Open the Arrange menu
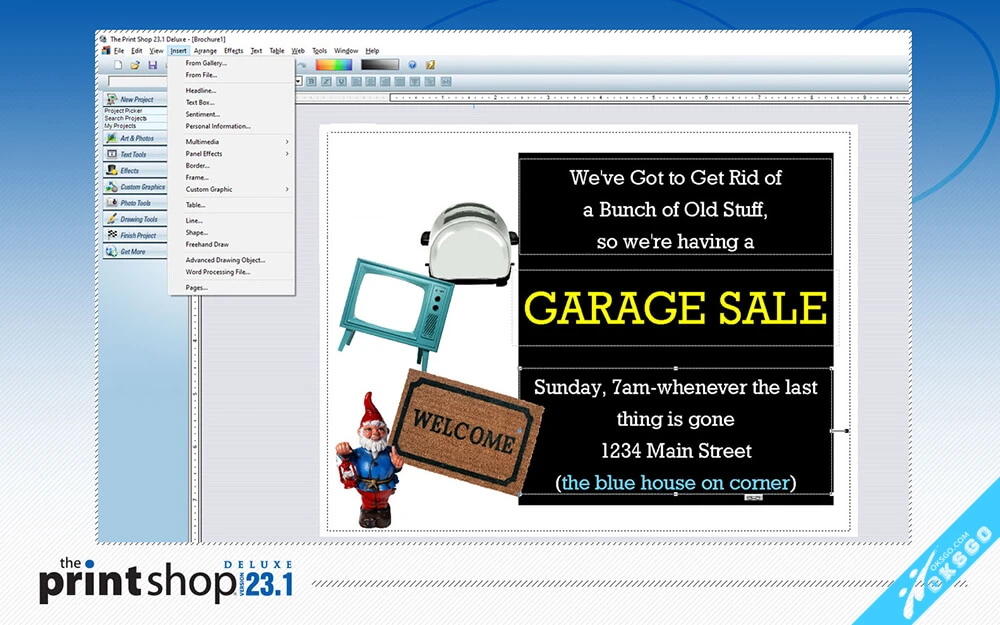The height and width of the screenshot is (625, 1000). tap(205, 50)
